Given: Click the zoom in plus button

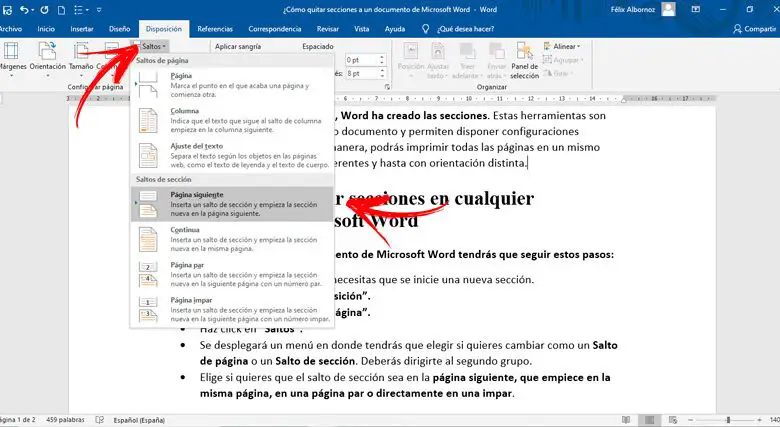Looking at the screenshot, I should [760, 420].
